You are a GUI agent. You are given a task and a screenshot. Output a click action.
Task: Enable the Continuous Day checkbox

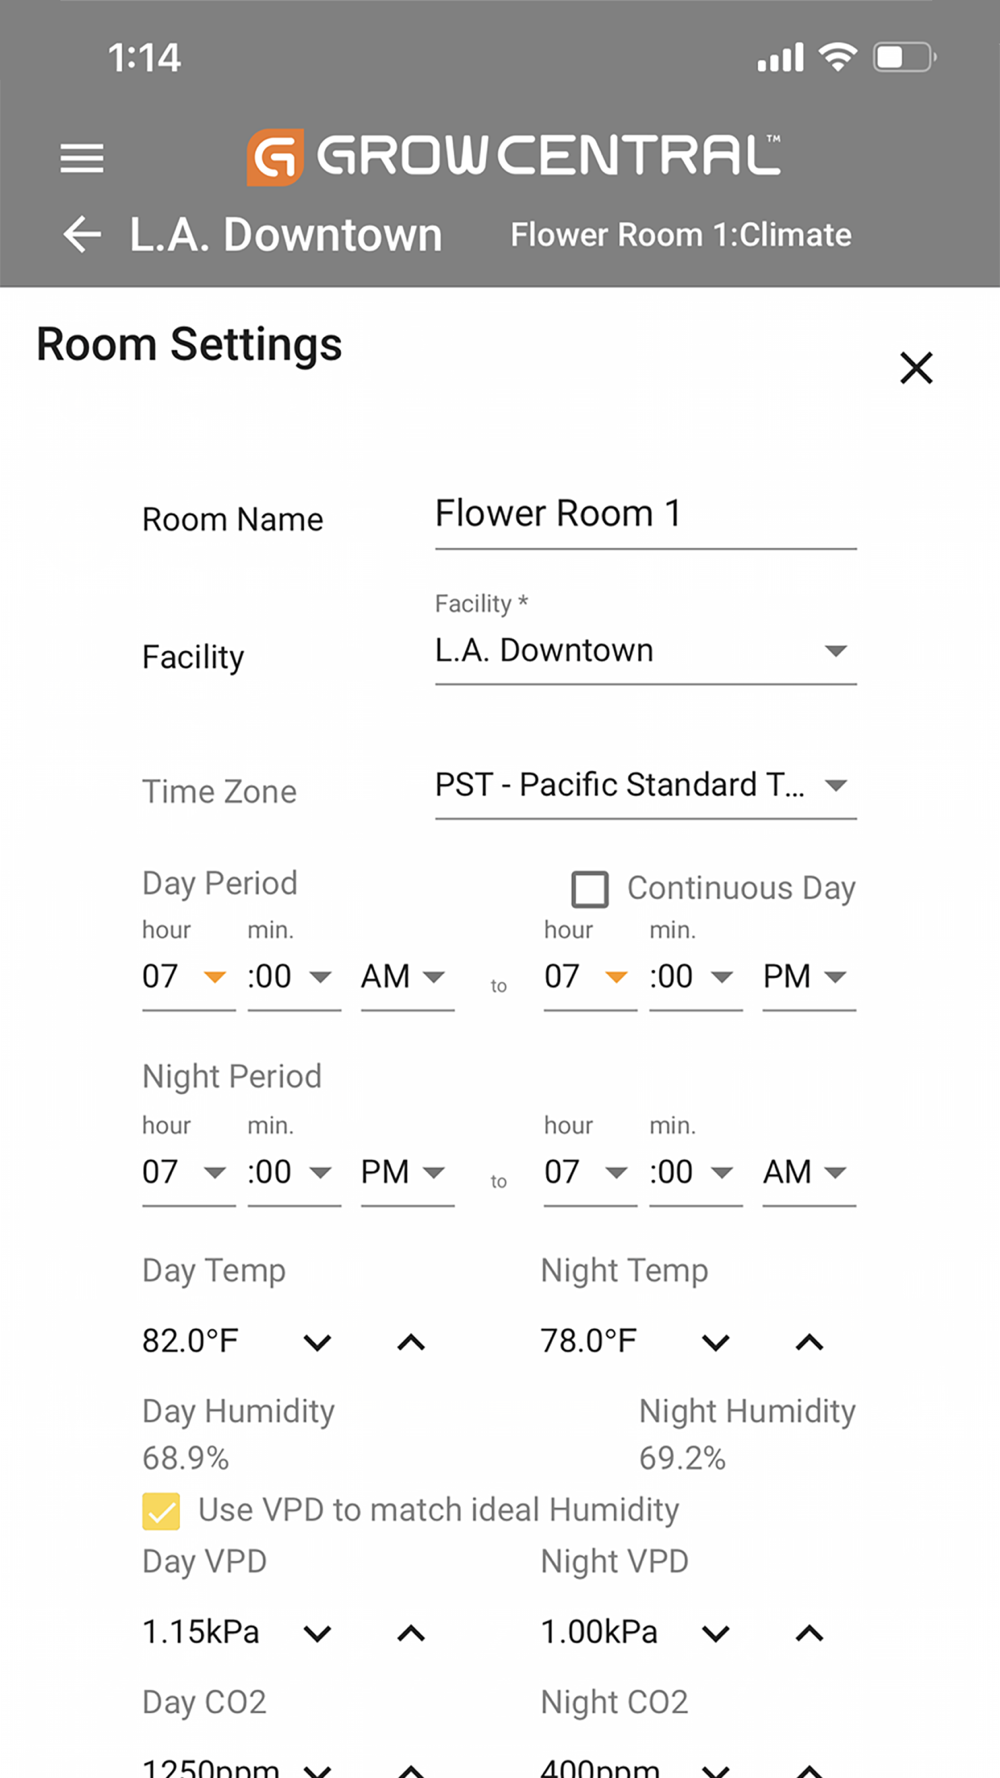pyautogui.click(x=590, y=888)
